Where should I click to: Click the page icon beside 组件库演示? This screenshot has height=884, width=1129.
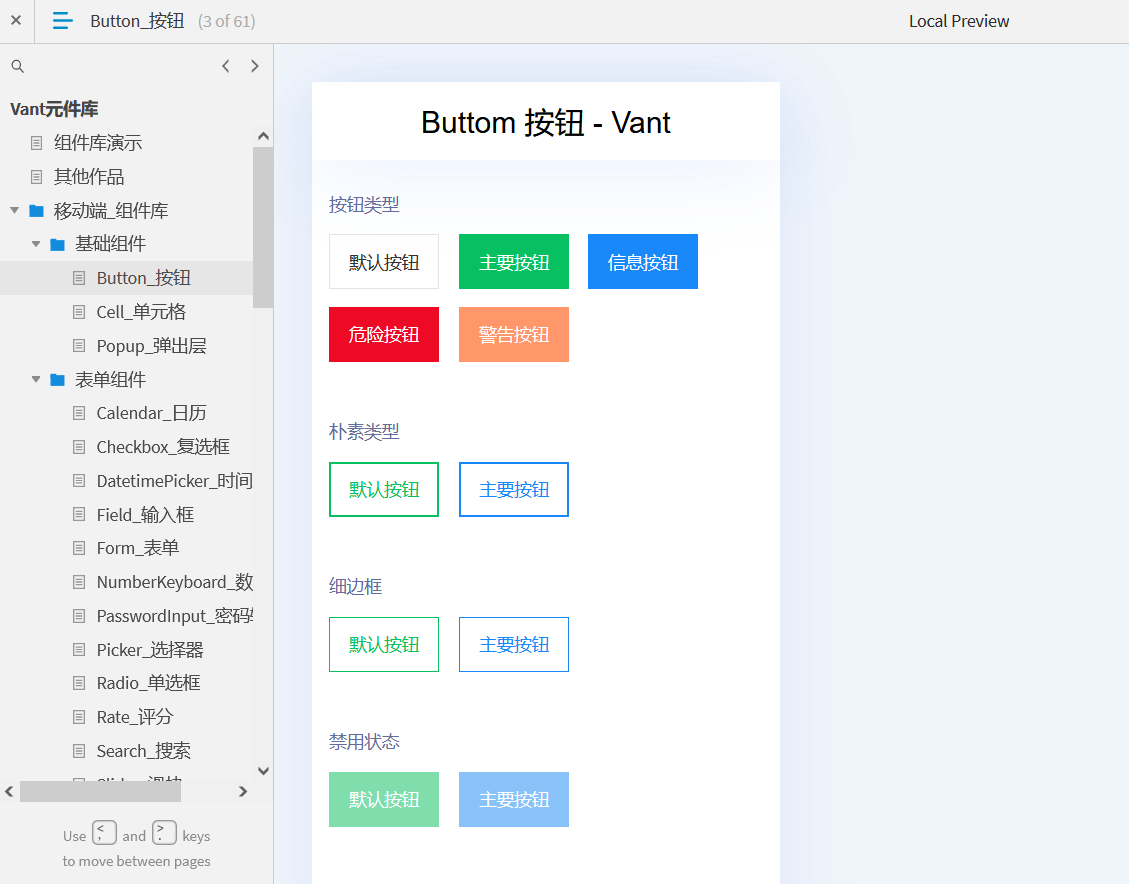coord(37,143)
